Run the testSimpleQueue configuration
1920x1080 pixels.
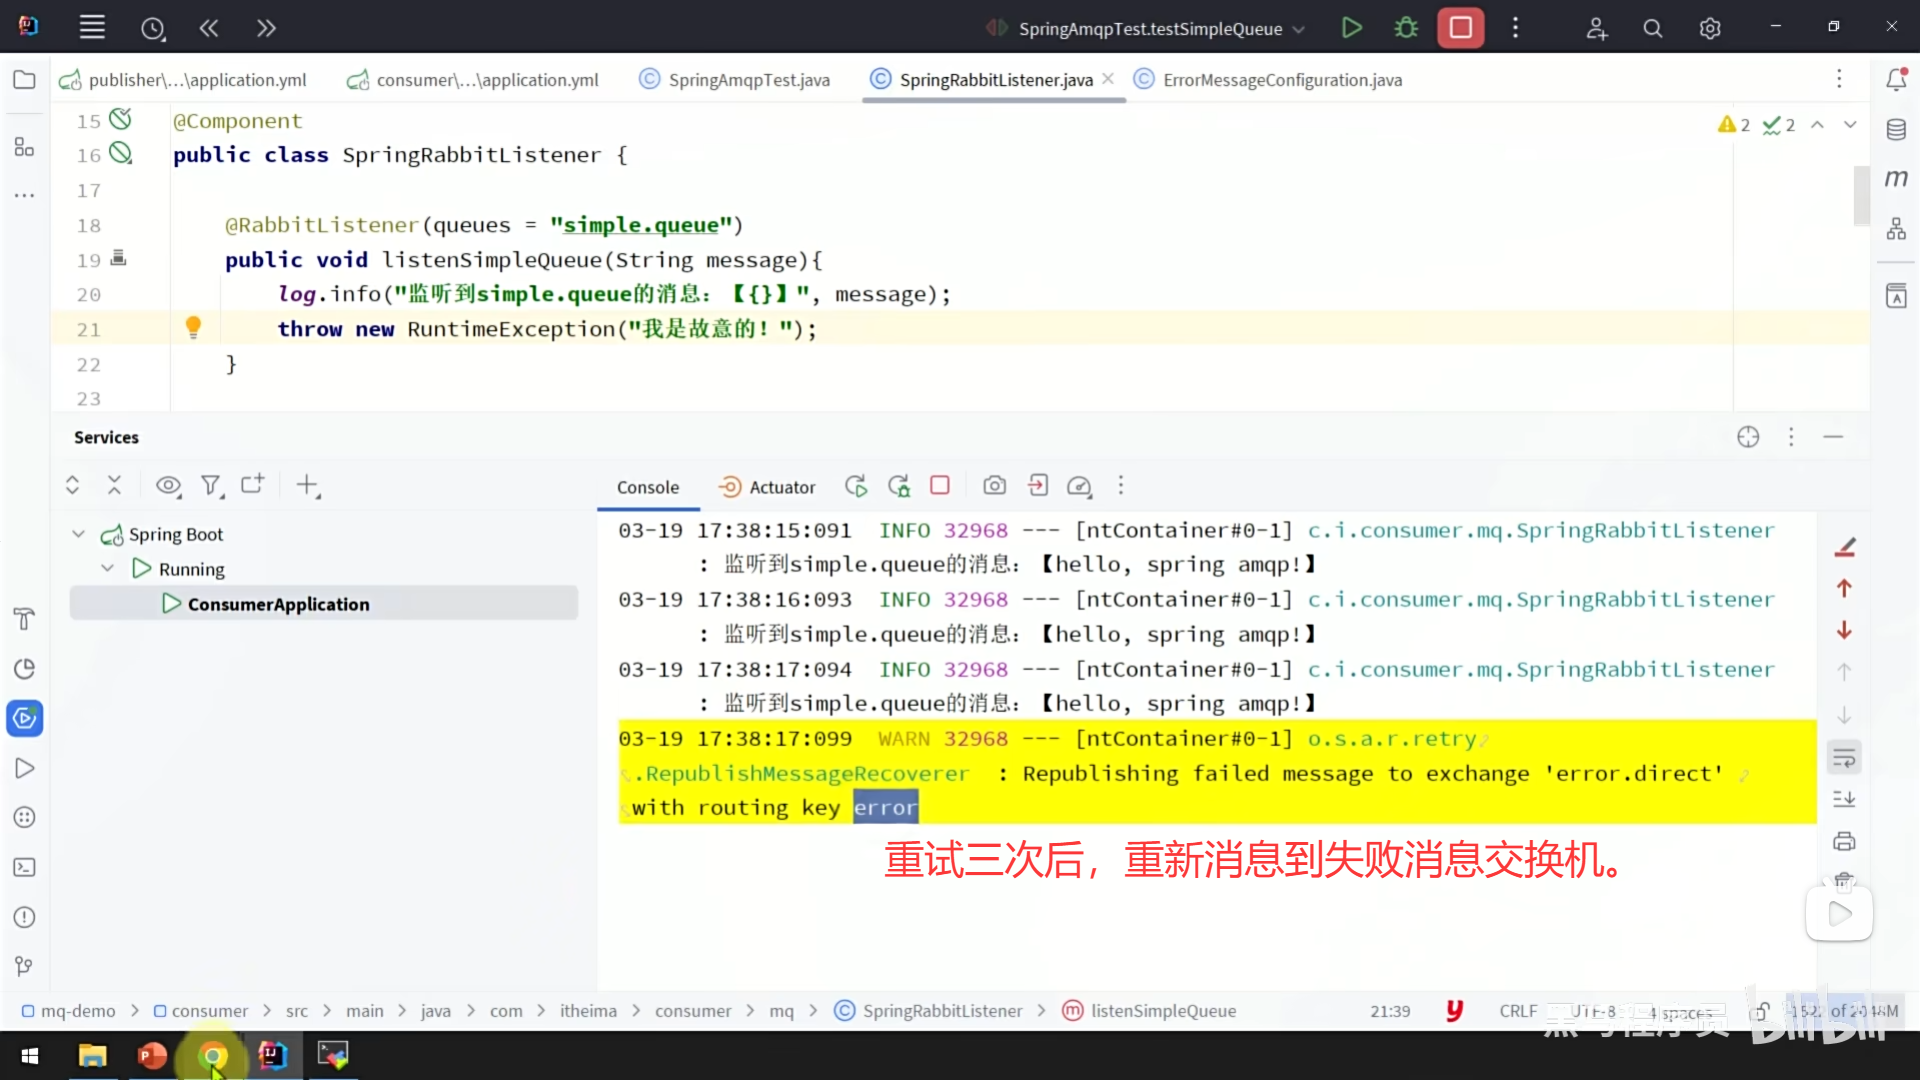click(x=1351, y=28)
